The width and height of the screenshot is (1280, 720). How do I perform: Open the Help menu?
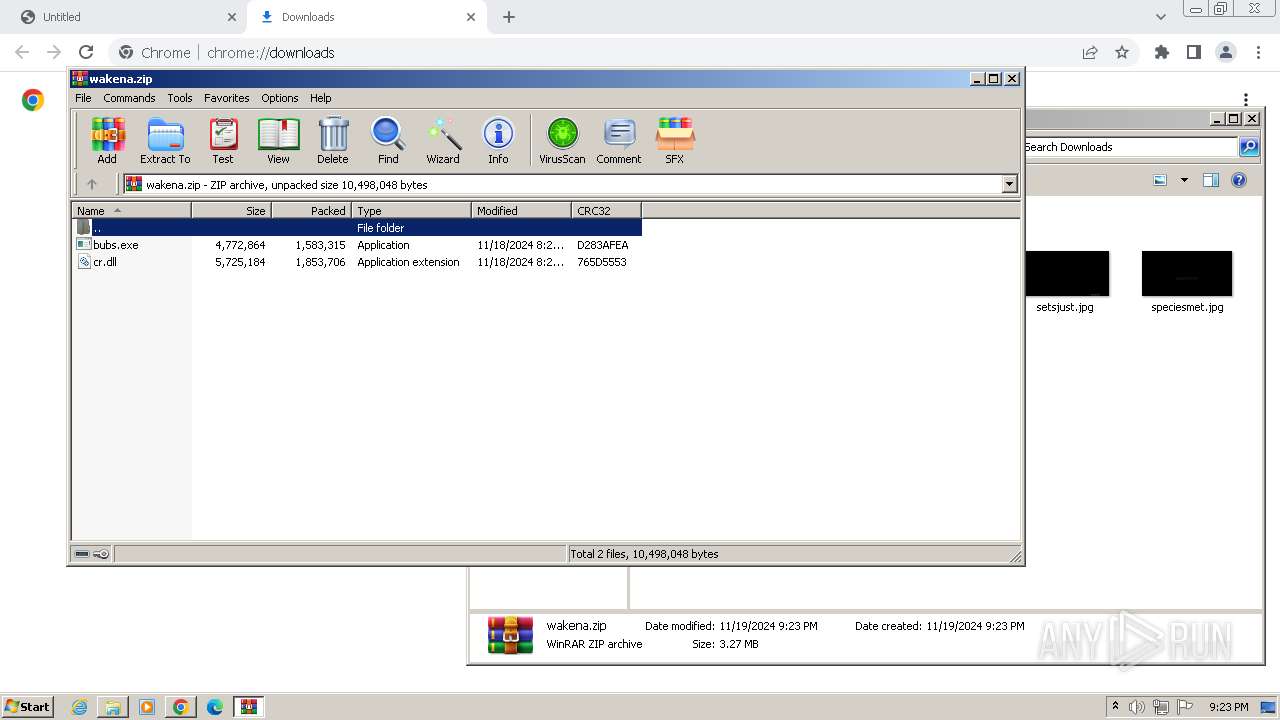pyautogui.click(x=320, y=98)
